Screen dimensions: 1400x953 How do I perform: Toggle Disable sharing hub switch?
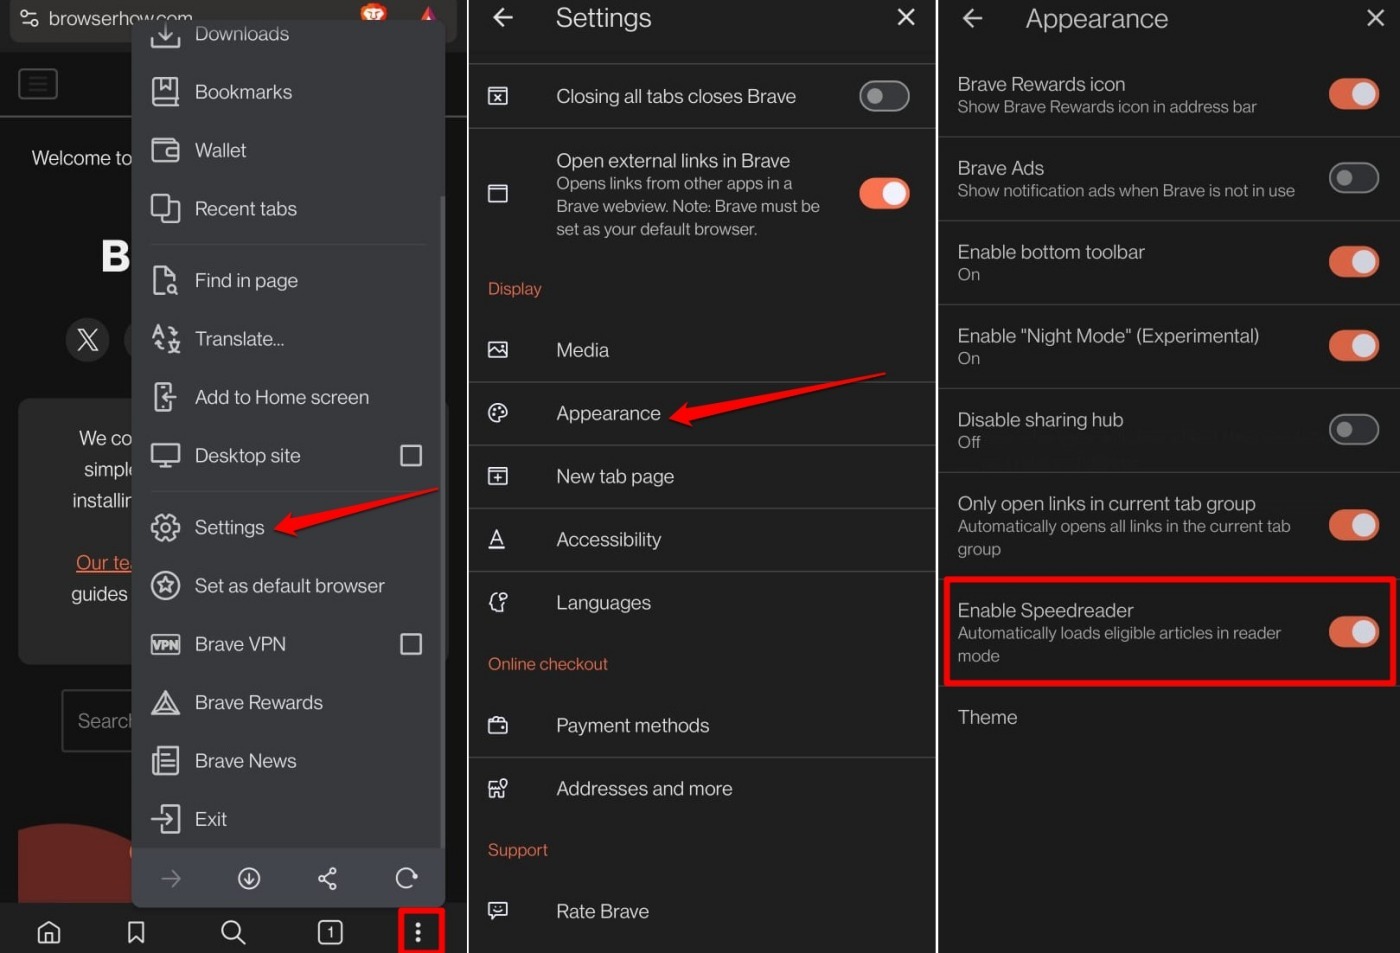(1353, 430)
